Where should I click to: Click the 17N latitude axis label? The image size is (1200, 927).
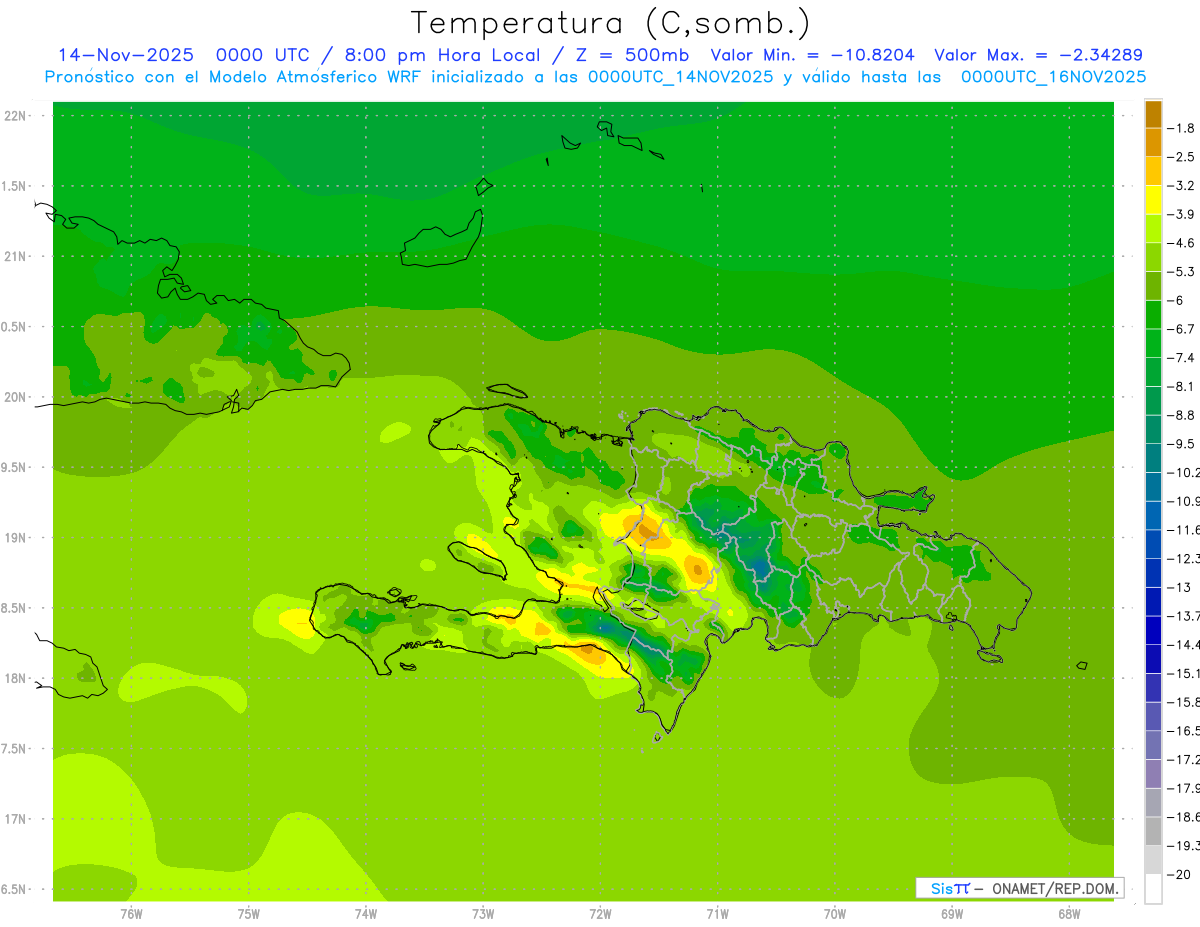point(15,819)
